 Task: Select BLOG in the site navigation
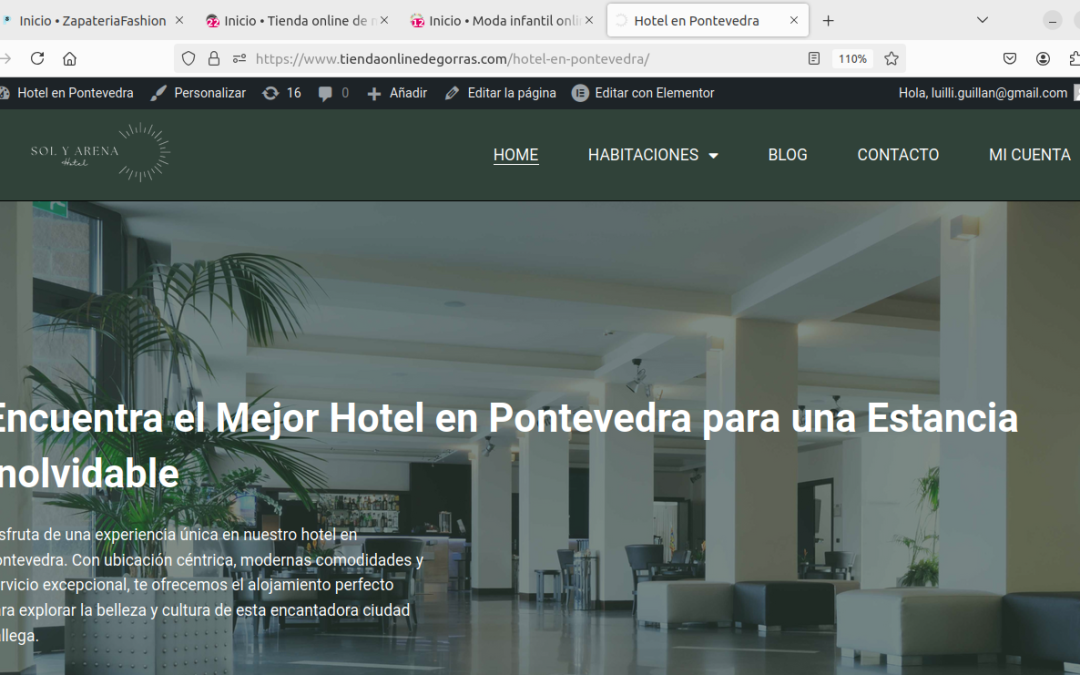coord(787,155)
